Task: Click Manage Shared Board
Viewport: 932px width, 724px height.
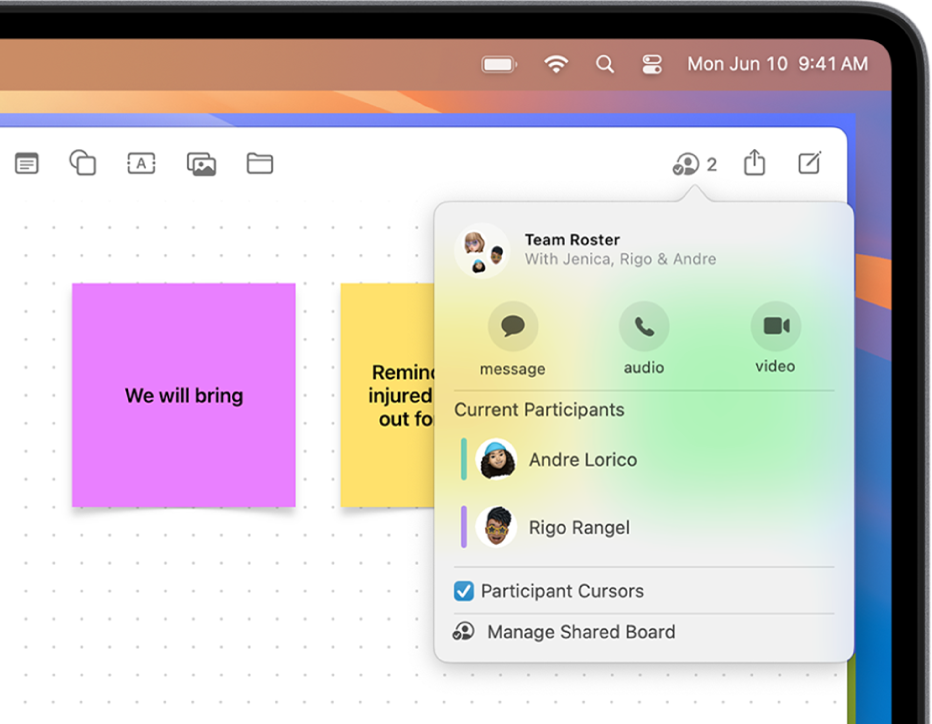Action: tap(580, 632)
